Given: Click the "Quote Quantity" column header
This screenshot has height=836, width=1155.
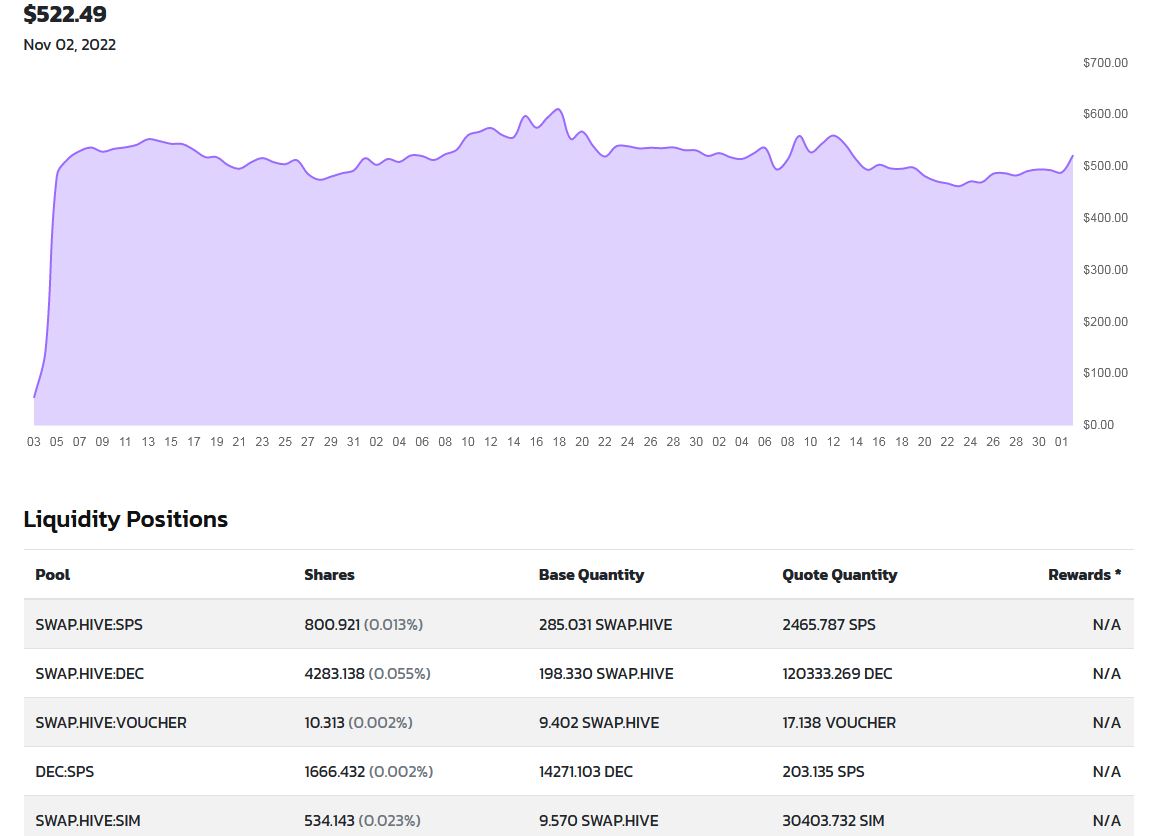Looking at the screenshot, I should click(x=840, y=575).
